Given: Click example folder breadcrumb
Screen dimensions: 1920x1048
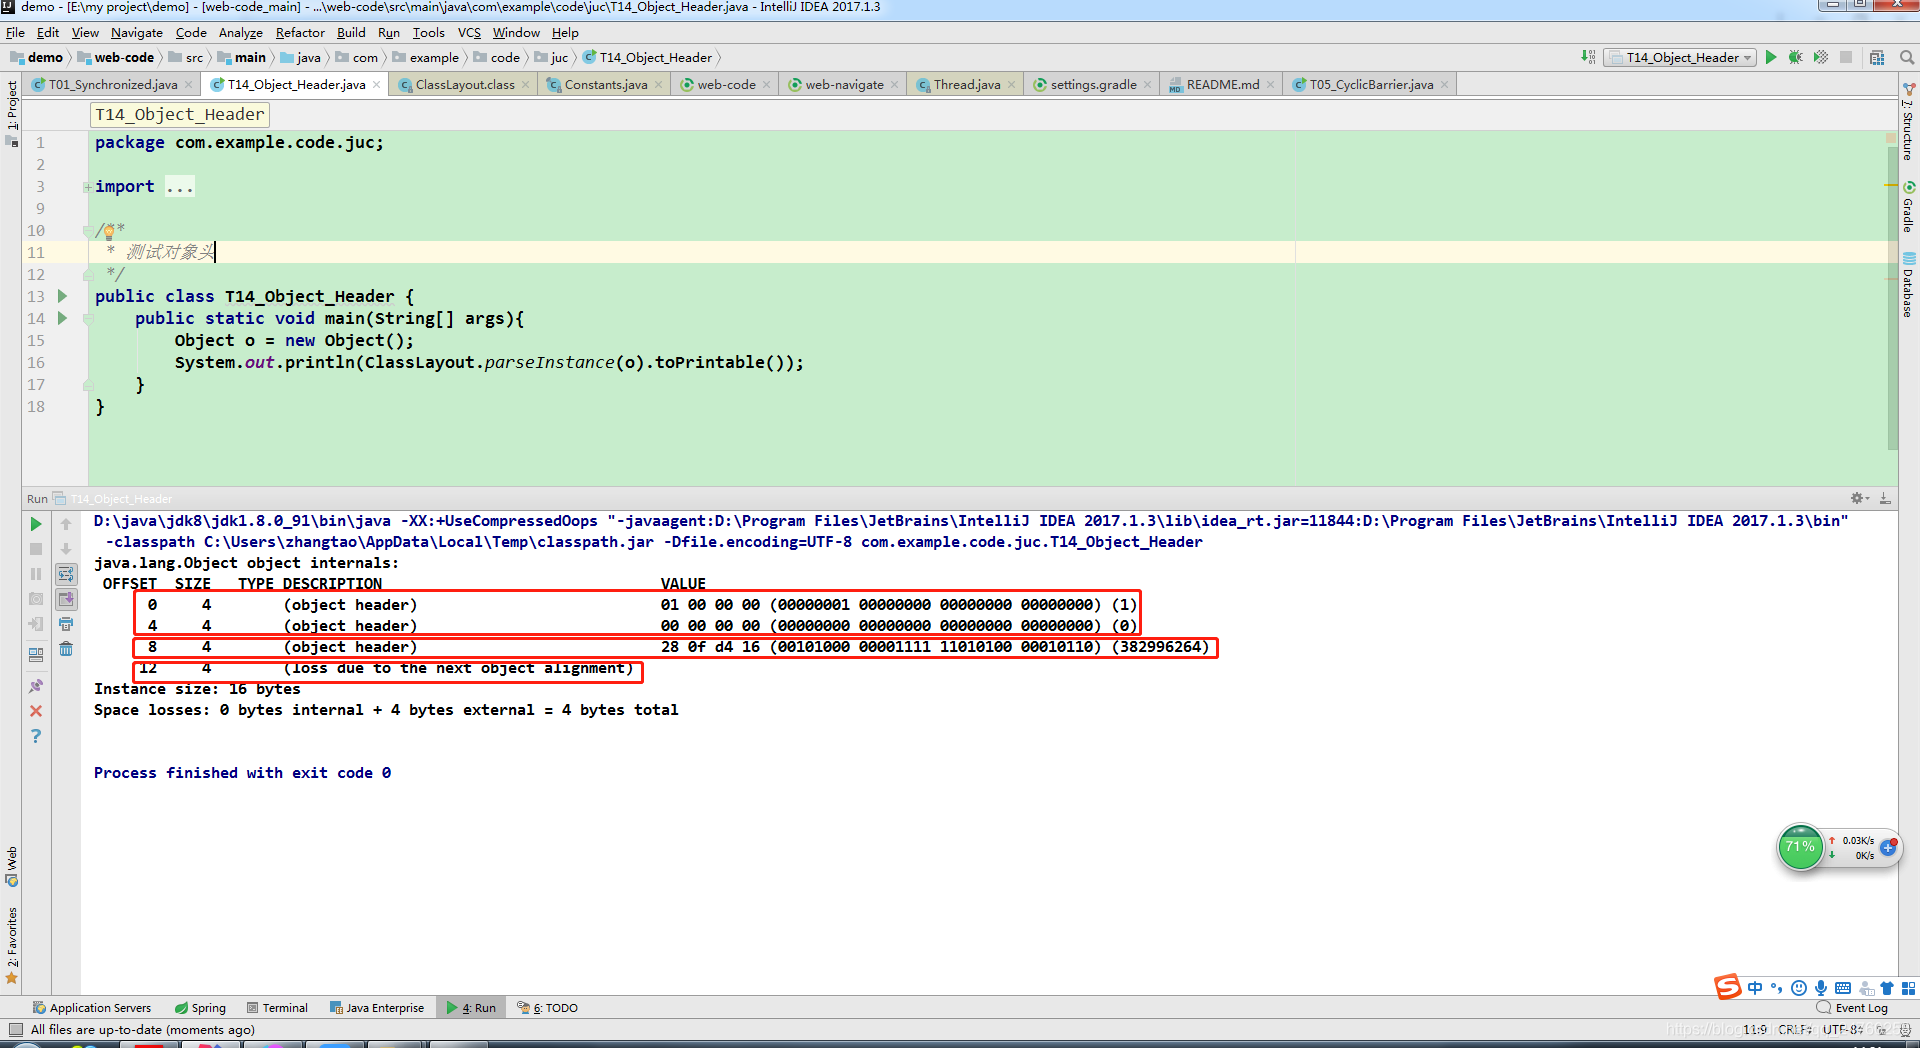Looking at the screenshot, I should pyautogui.click(x=426, y=58).
